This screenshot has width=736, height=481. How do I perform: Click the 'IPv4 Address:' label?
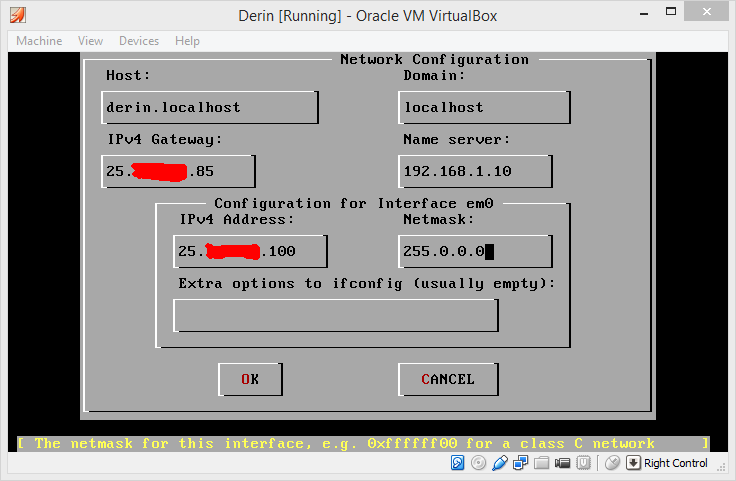237,219
